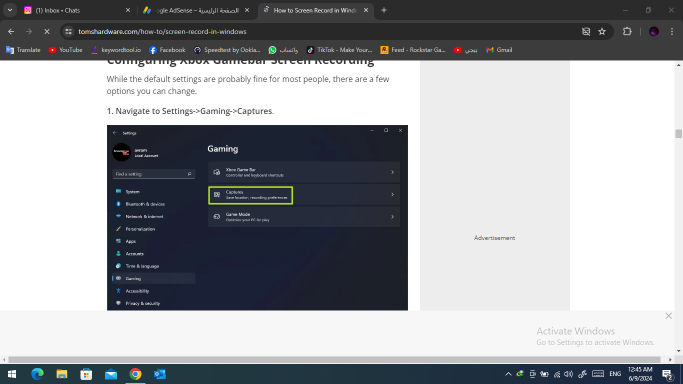Open Feed Rockstar Games bookmark
This screenshot has width=683, height=384.
click(413, 50)
